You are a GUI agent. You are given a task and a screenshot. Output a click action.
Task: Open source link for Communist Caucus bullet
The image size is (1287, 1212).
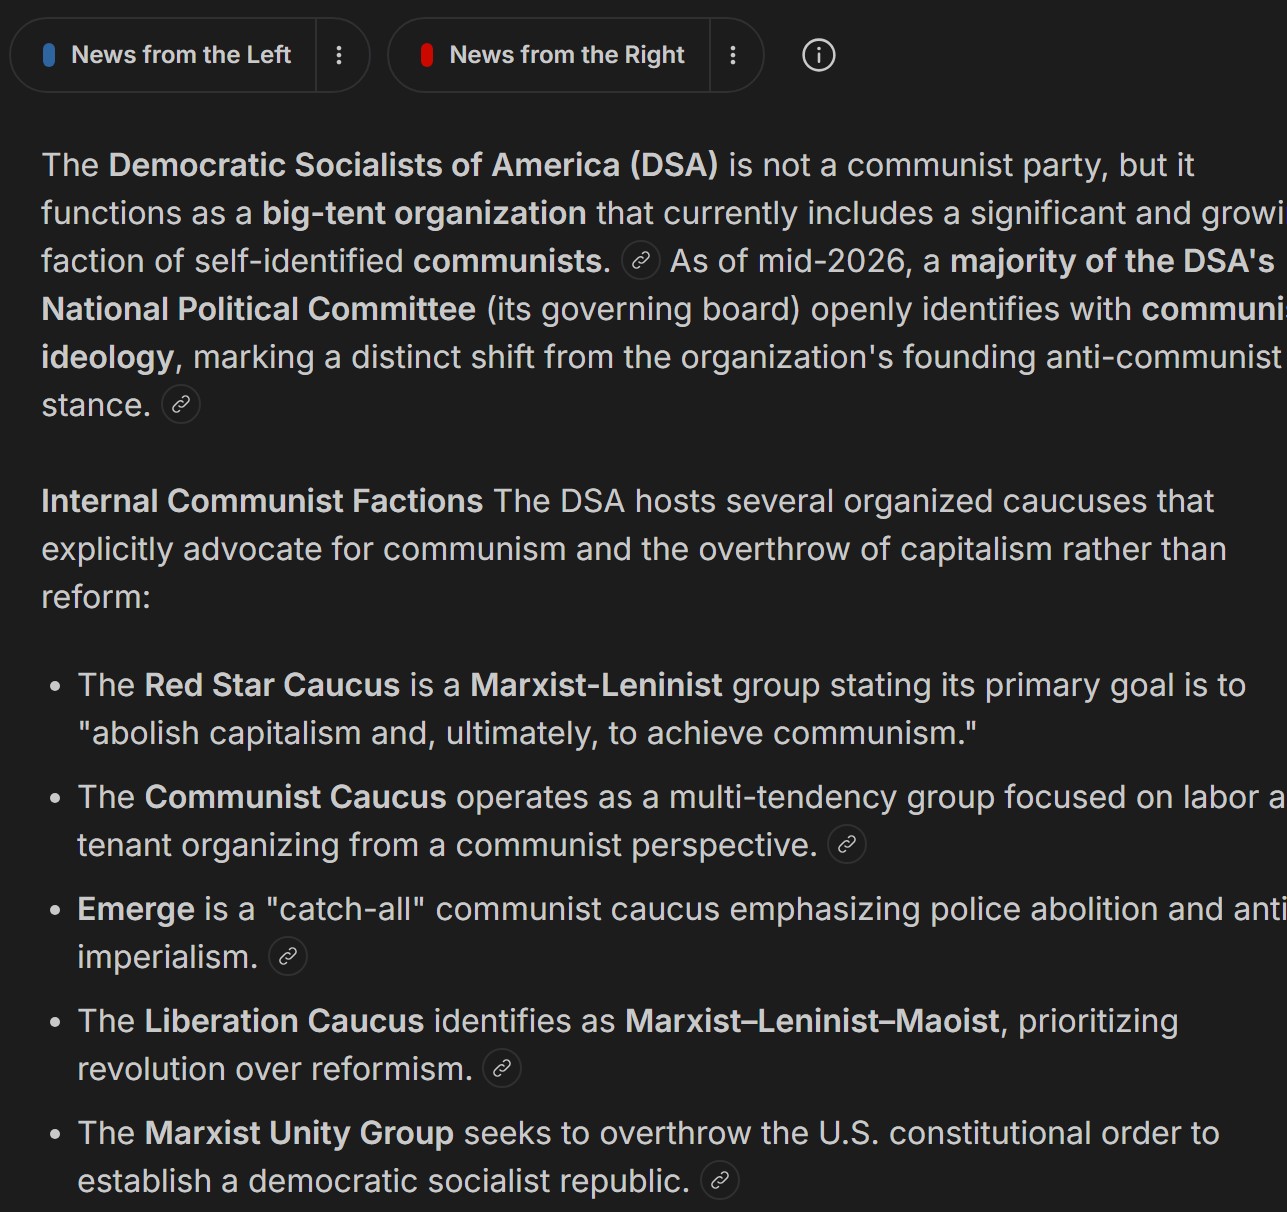click(x=847, y=845)
